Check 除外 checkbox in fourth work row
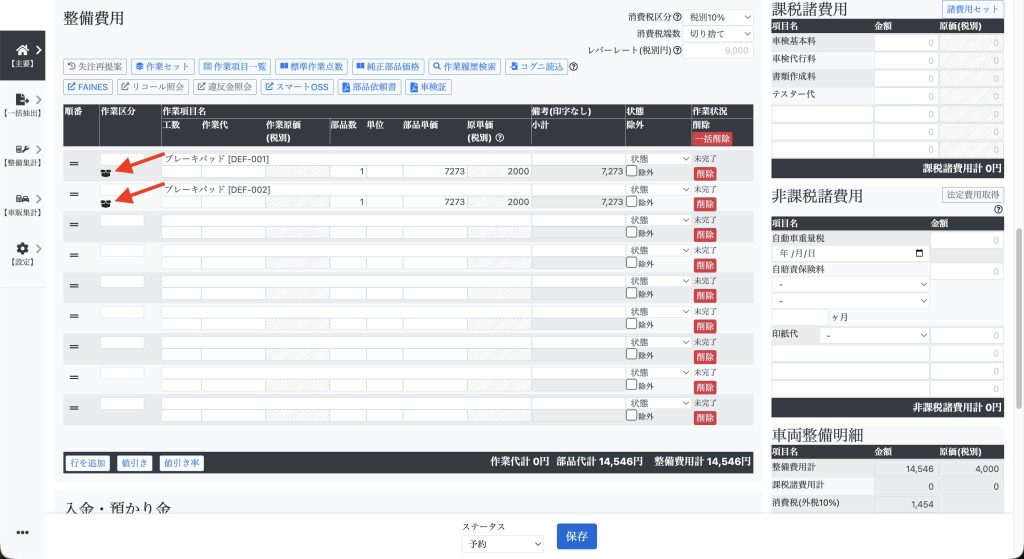The height and width of the screenshot is (559, 1024). point(632,263)
